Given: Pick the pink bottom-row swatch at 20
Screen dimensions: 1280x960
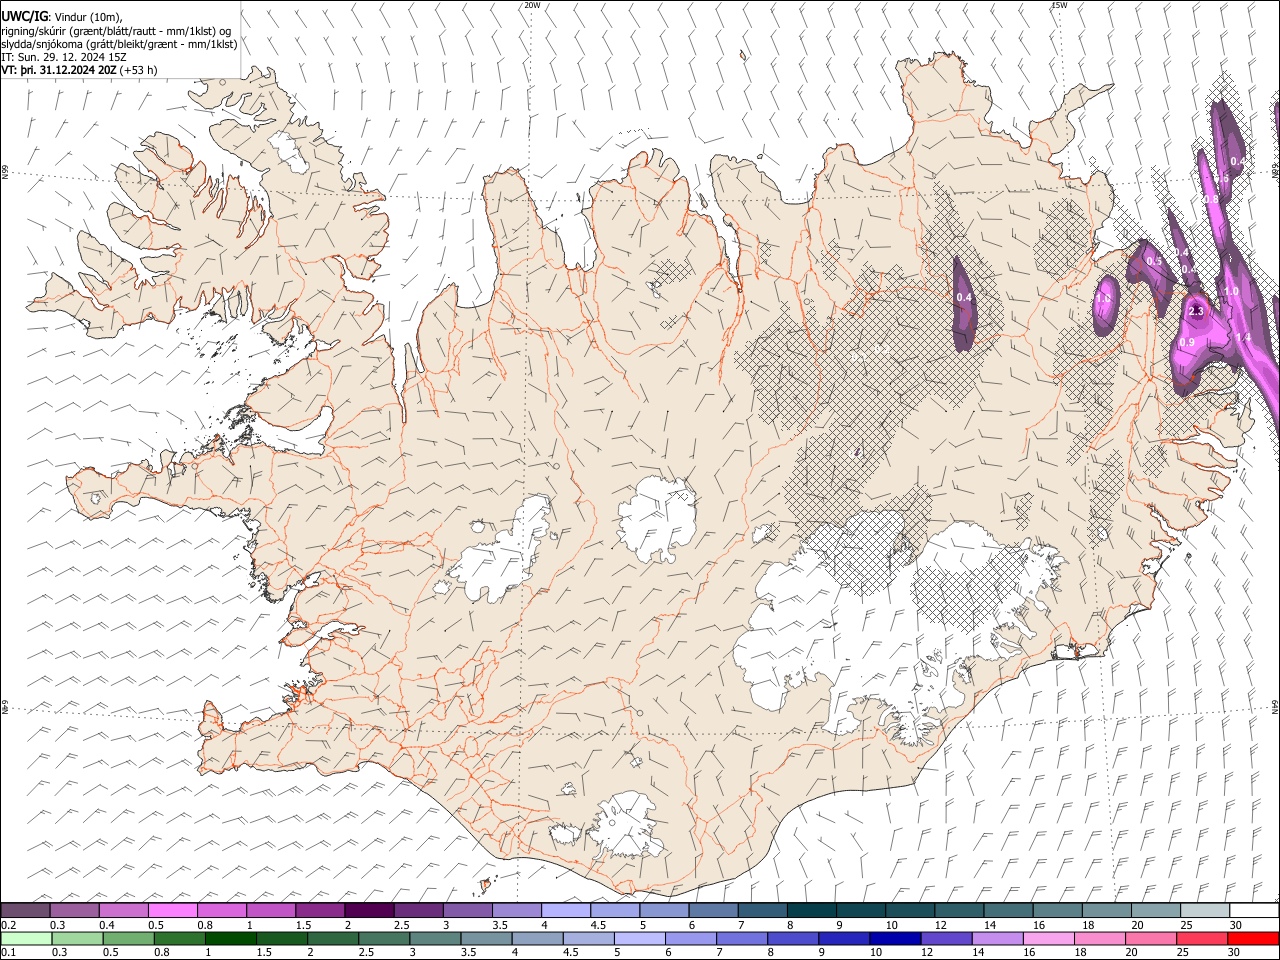Looking at the screenshot, I should pos(1150,938).
